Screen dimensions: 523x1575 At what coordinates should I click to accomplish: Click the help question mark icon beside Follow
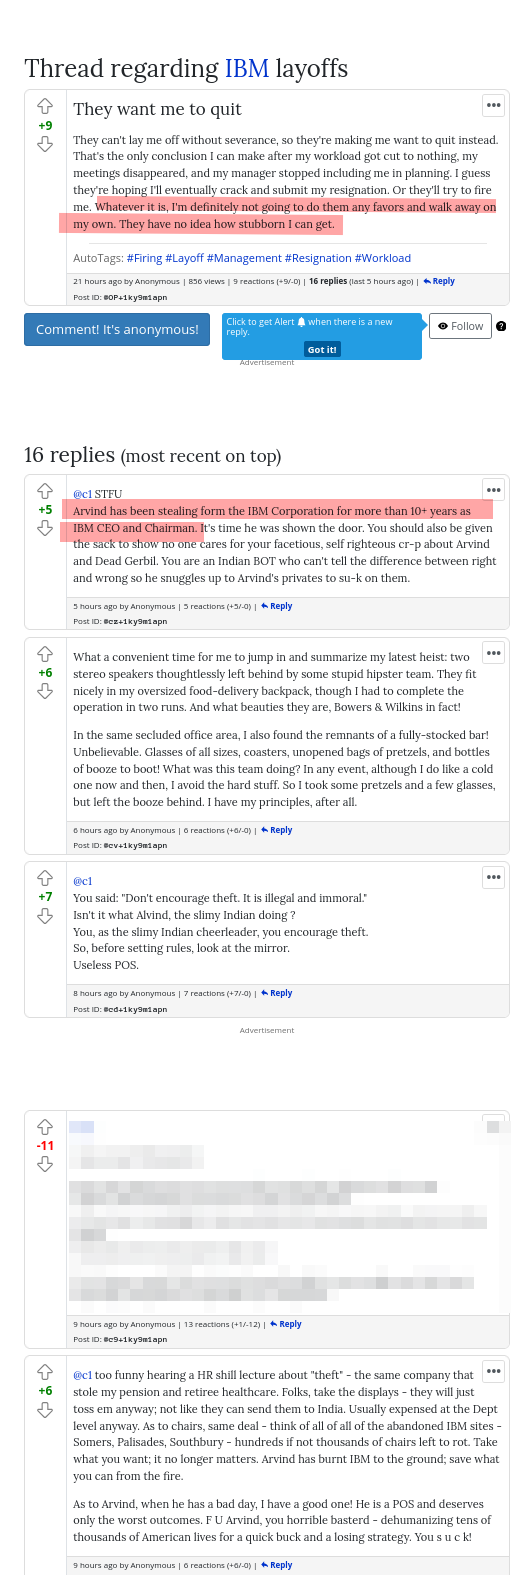pos(501,326)
